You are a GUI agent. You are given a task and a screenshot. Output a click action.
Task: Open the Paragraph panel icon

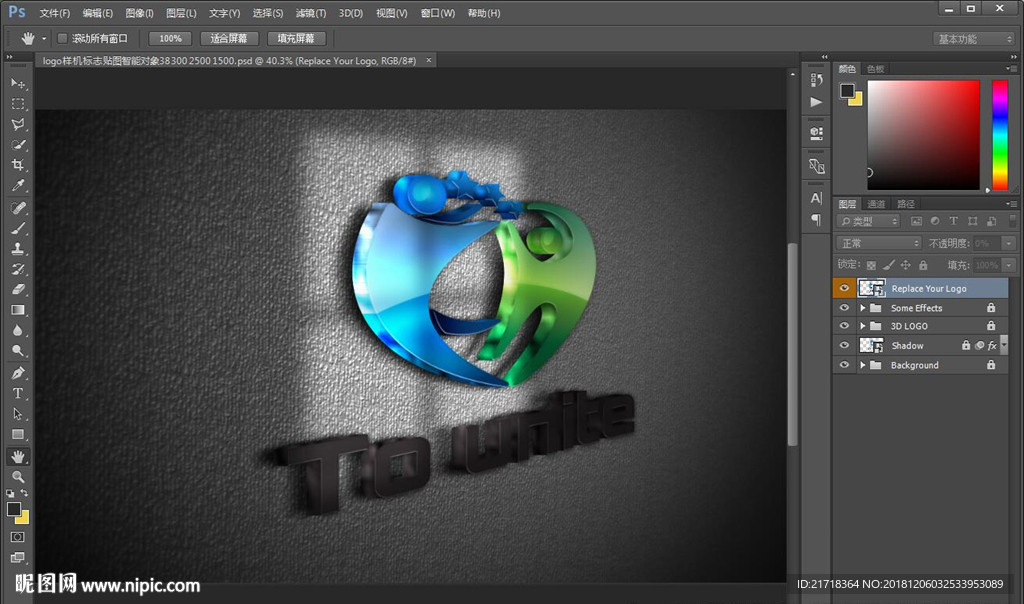(816, 219)
